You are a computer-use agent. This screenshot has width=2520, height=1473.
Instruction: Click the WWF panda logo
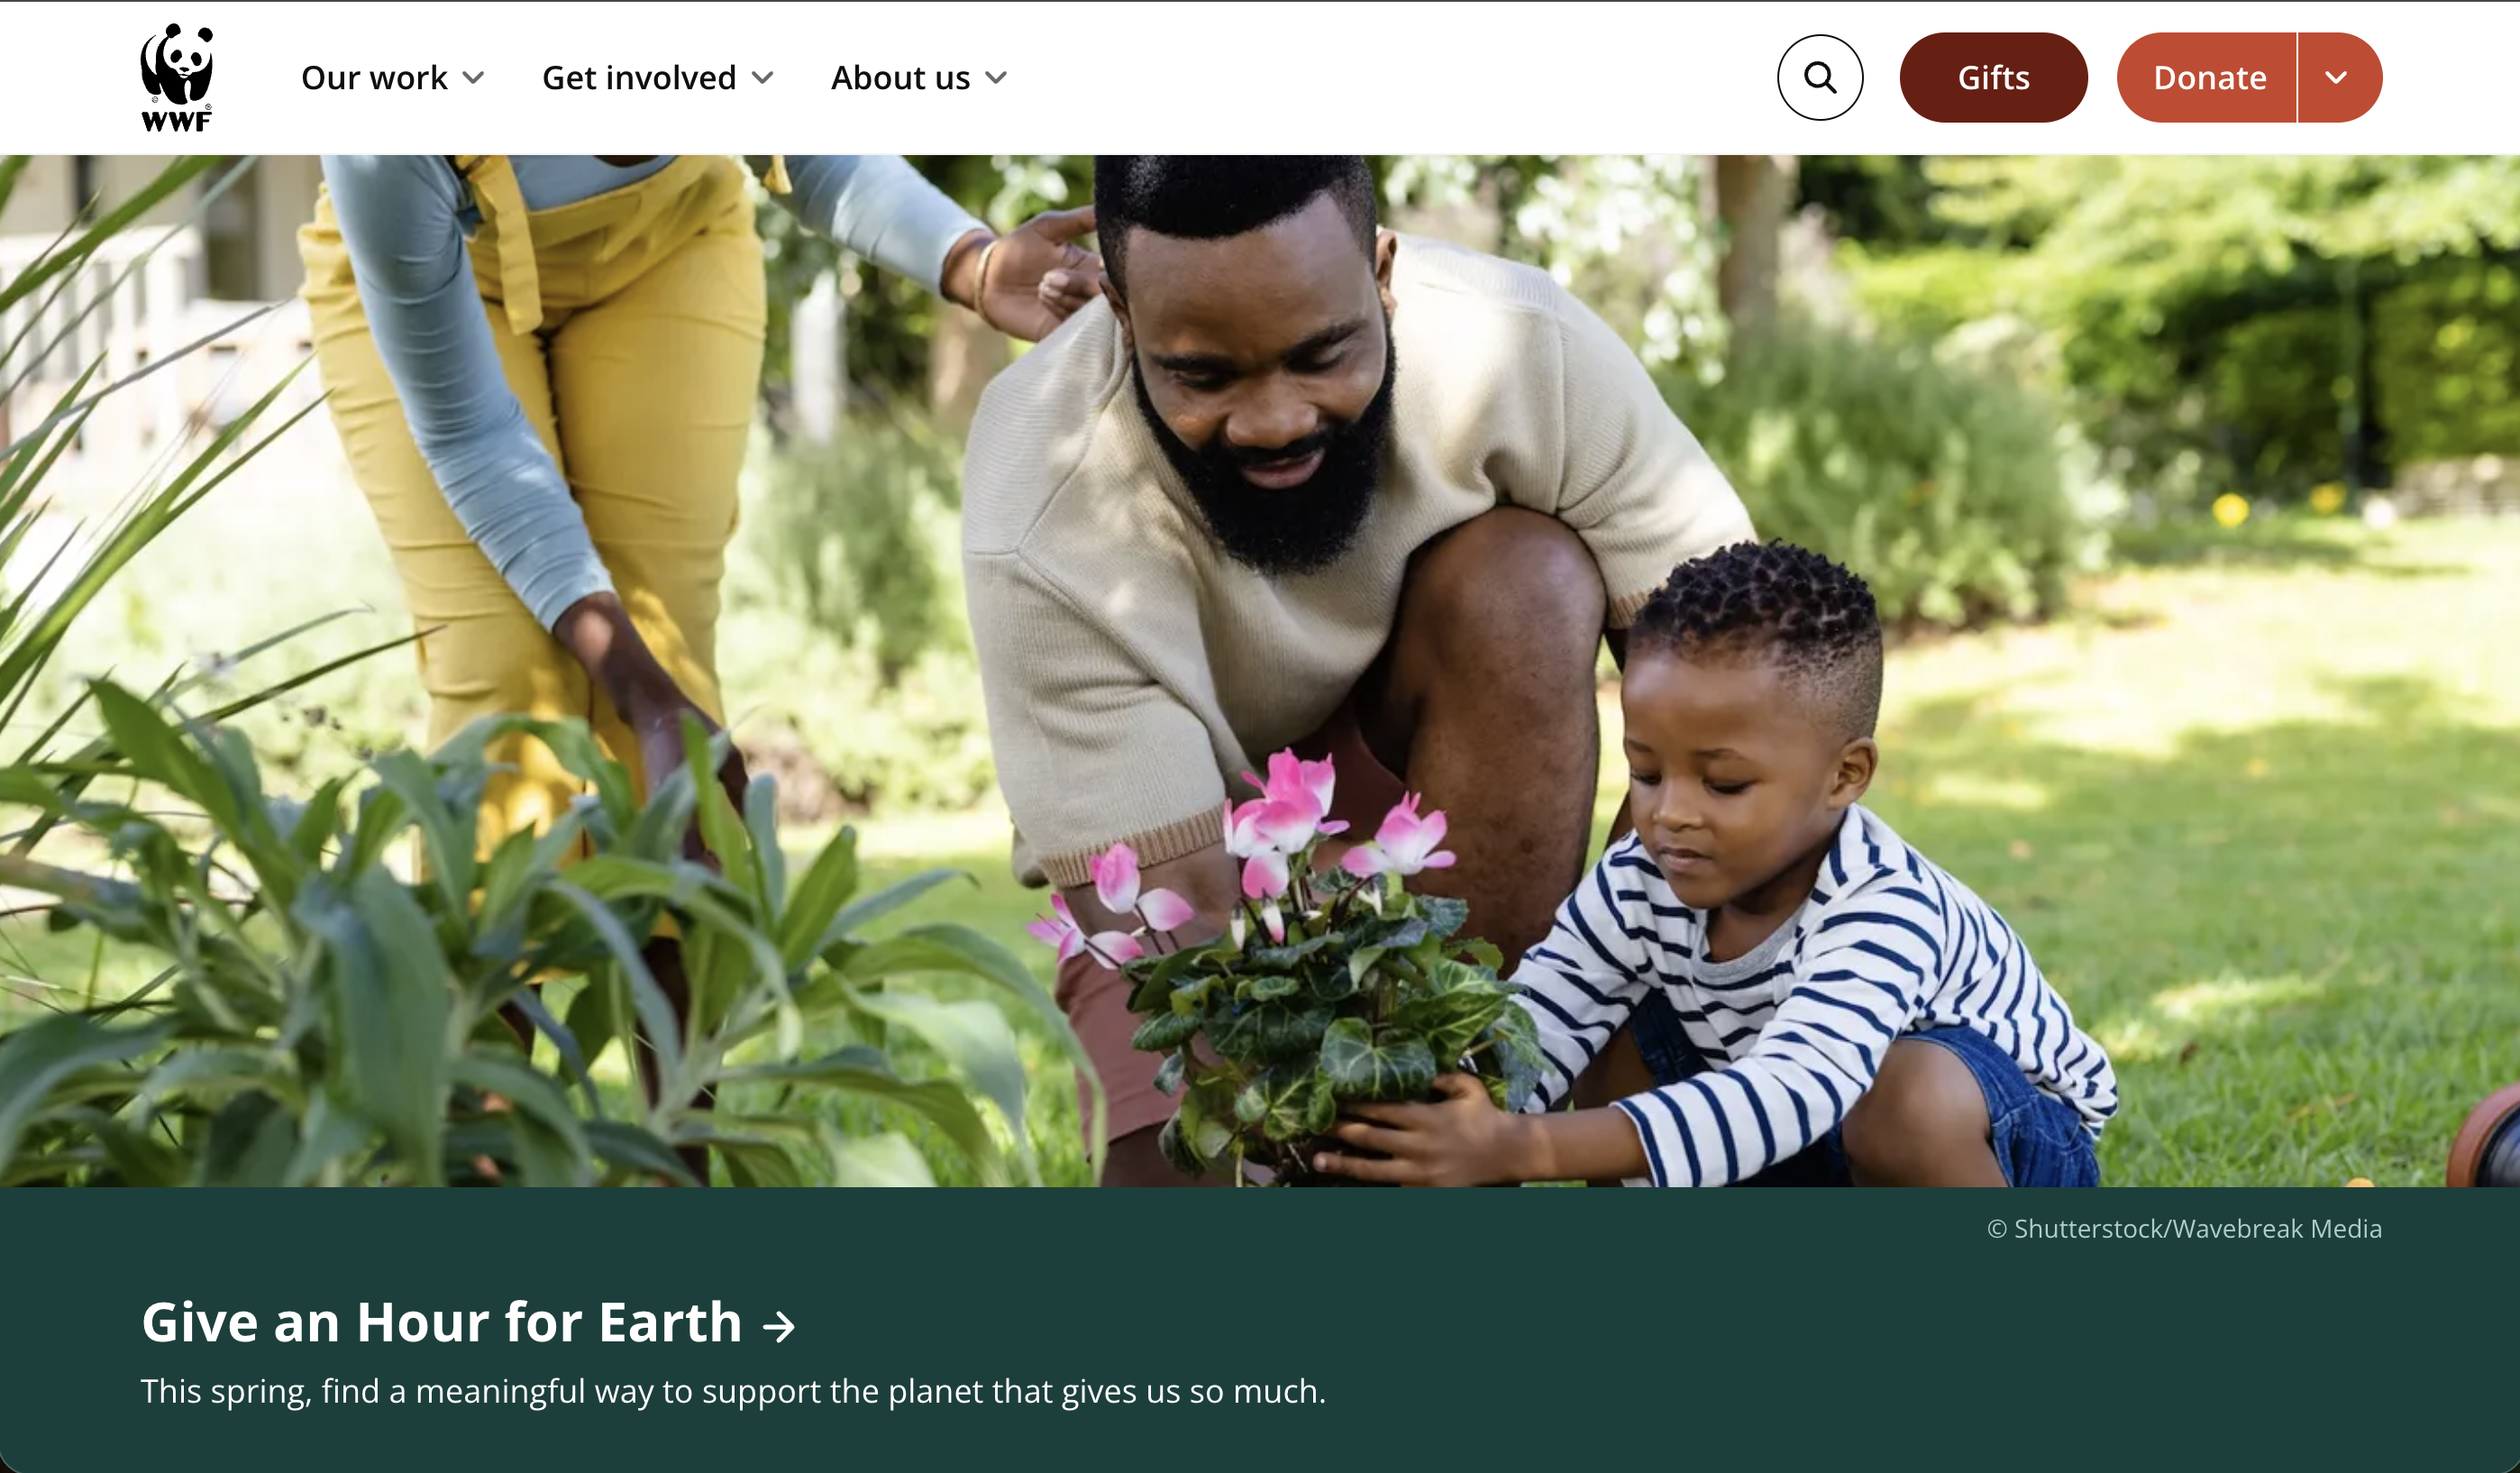click(x=177, y=77)
